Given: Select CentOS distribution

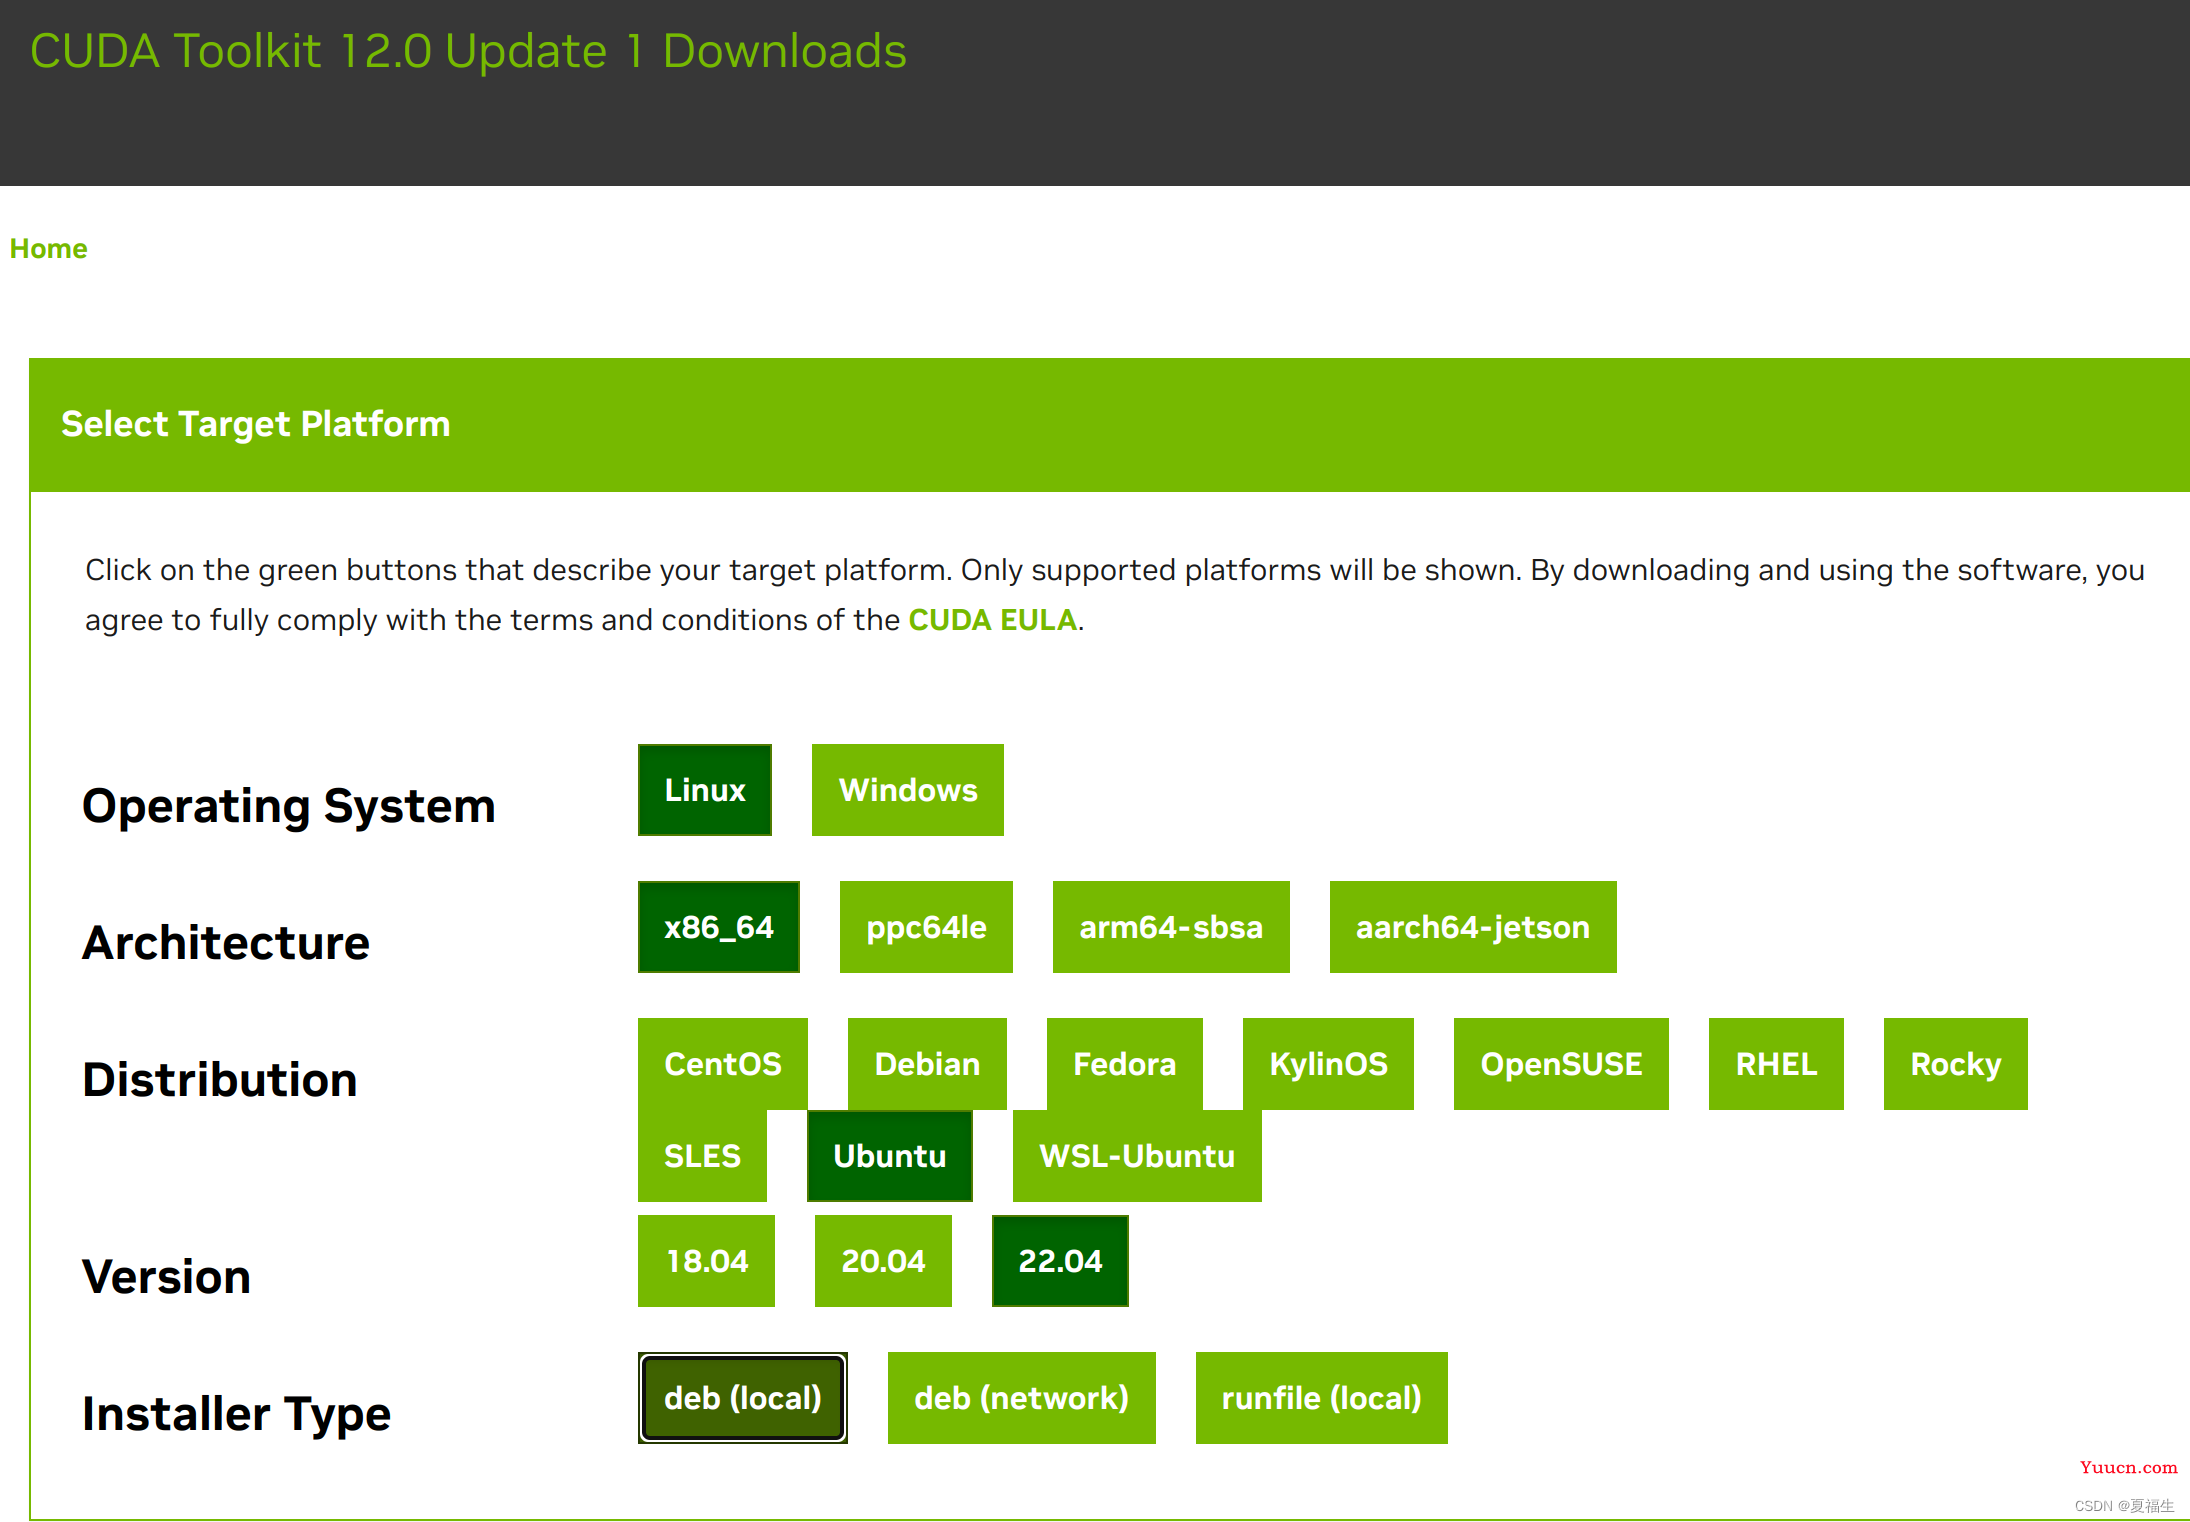Looking at the screenshot, I should click(723, 1064).
